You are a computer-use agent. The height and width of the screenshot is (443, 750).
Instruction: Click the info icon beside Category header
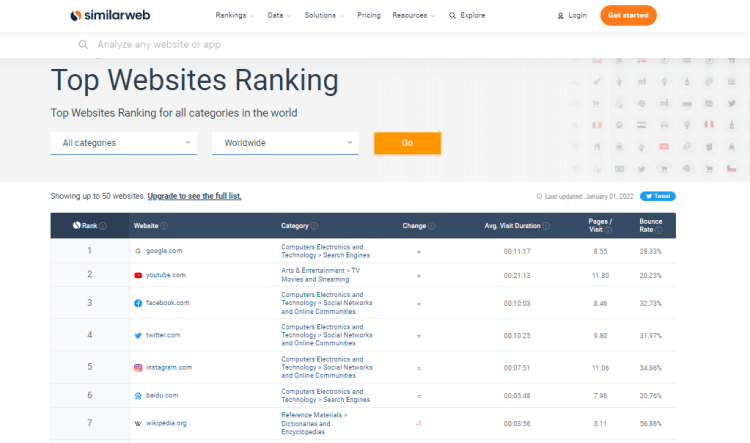pos(314,226)
